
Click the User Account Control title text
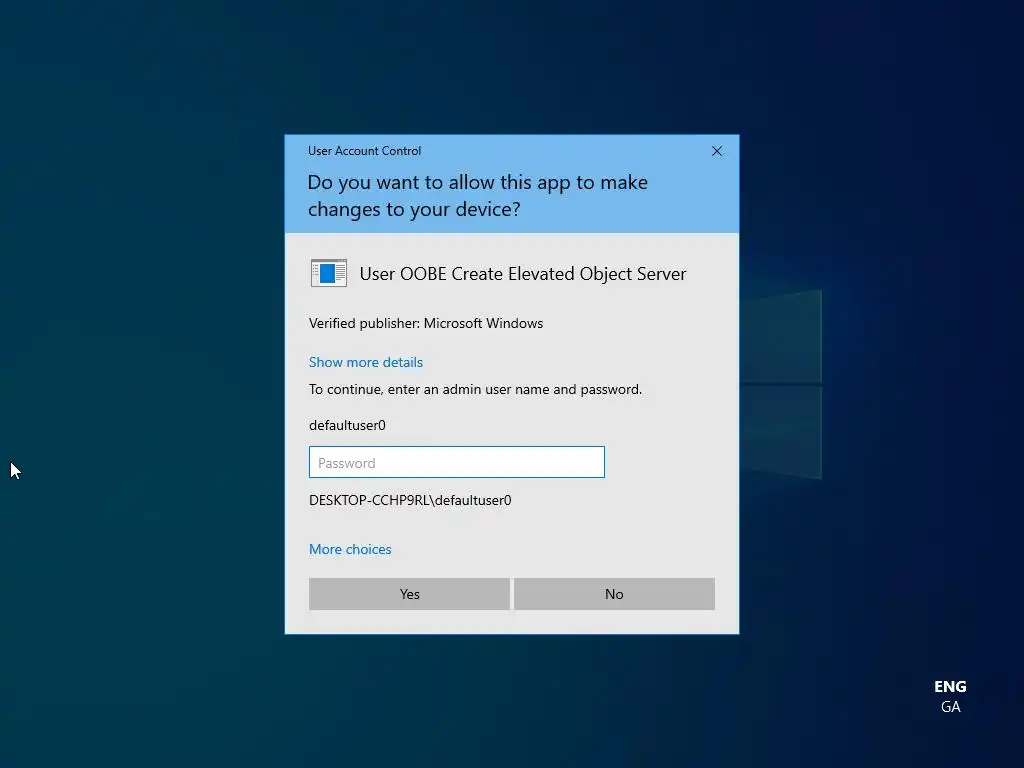[364, 151]
